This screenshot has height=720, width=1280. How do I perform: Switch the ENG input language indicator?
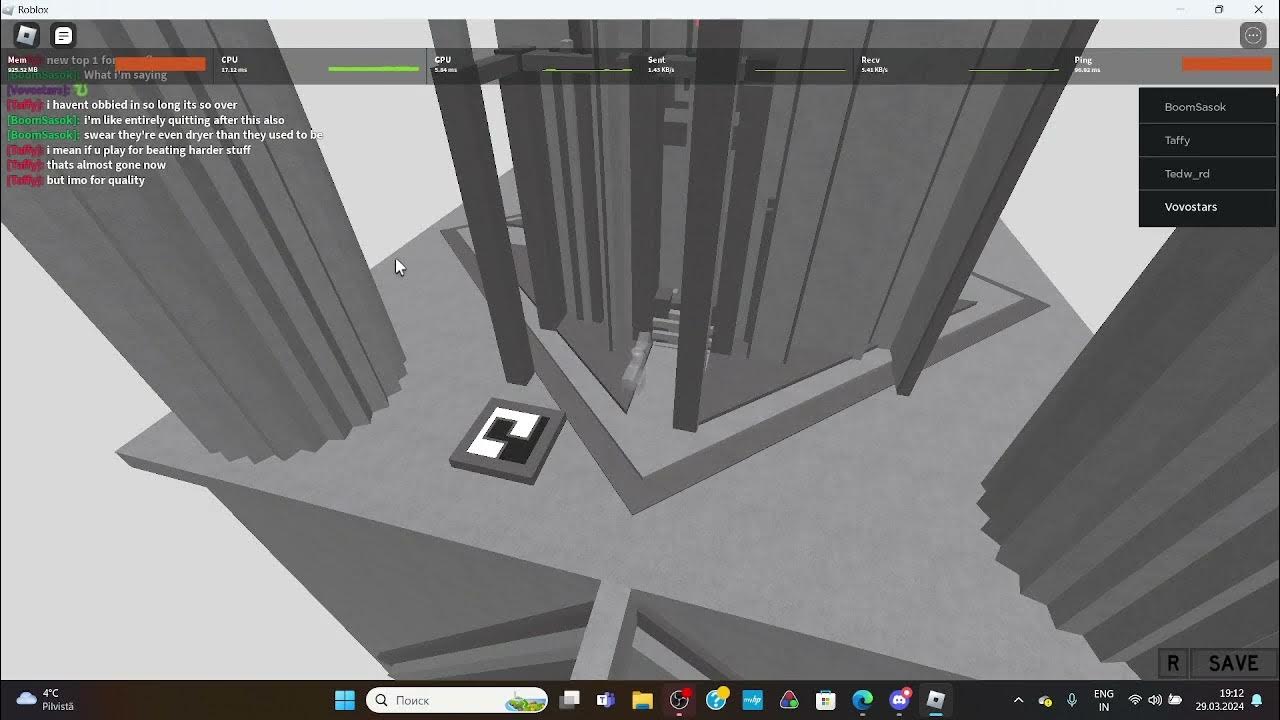coord(1104,700)
